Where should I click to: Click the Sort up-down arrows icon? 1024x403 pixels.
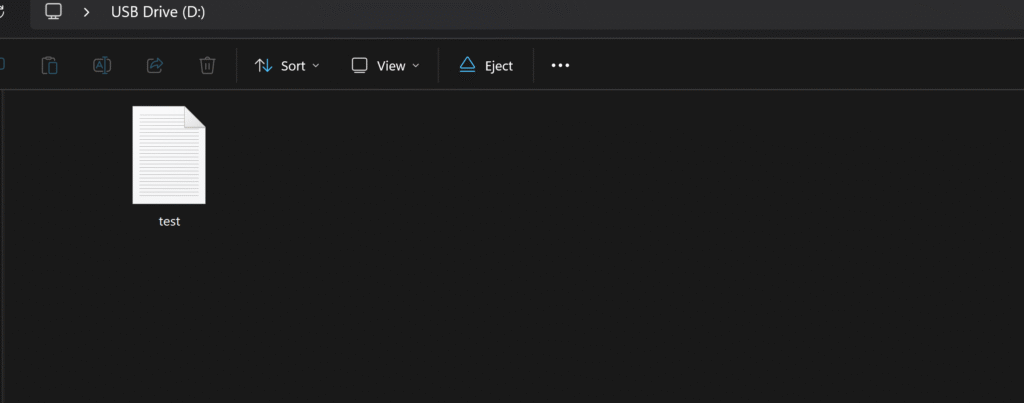point(263,65)
